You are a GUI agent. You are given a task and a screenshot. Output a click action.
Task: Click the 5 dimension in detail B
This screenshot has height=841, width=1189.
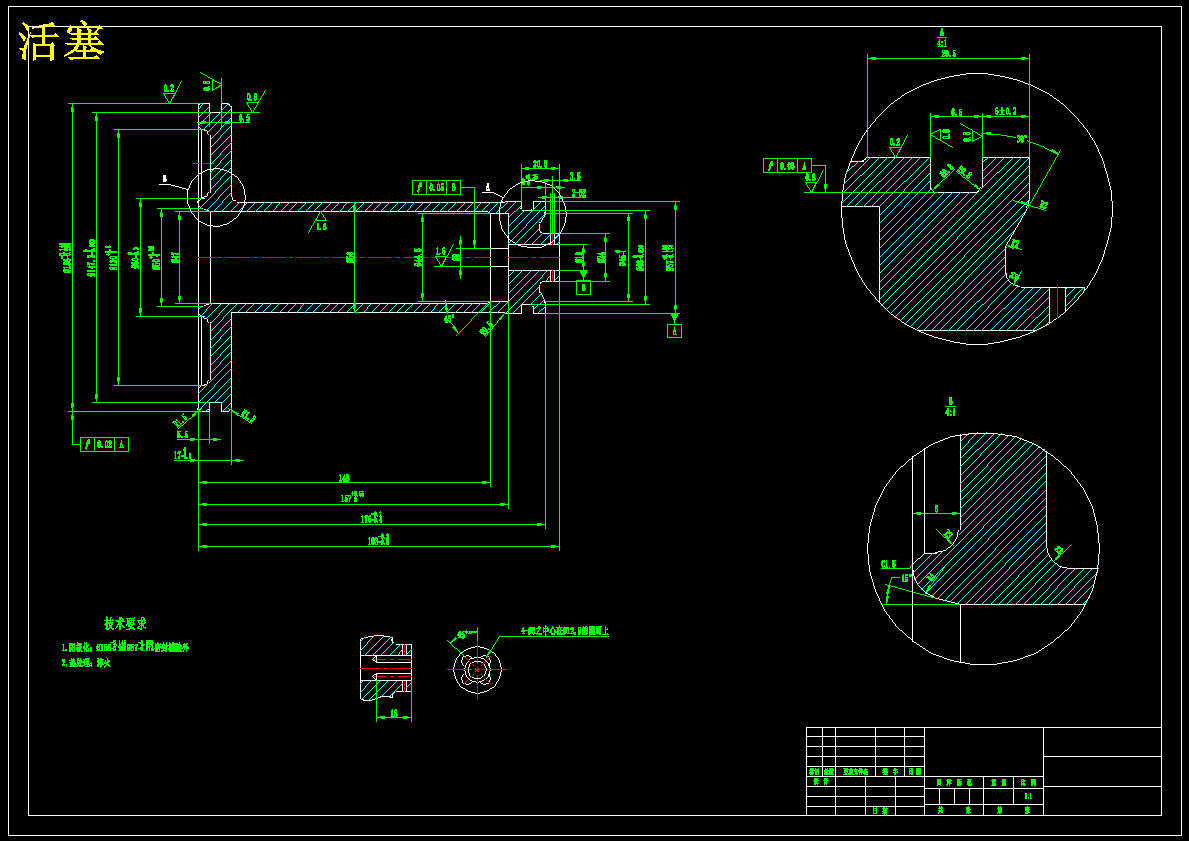coord(936,509)
